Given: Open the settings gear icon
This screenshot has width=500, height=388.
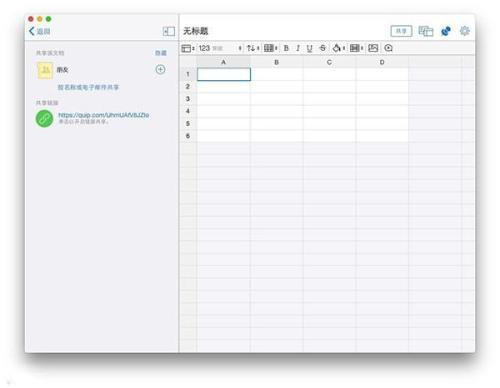Looking at the screenshot, I should [465, 31].
